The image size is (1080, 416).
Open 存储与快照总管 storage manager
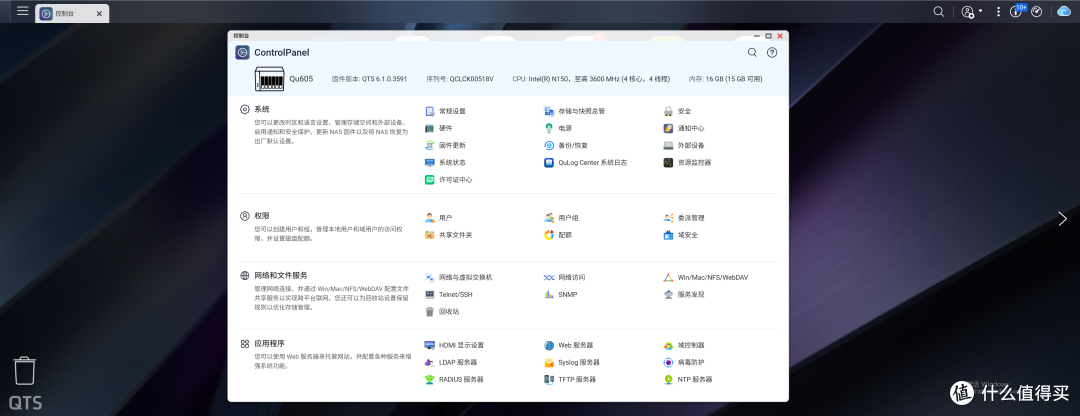click(x=574, y=111)
